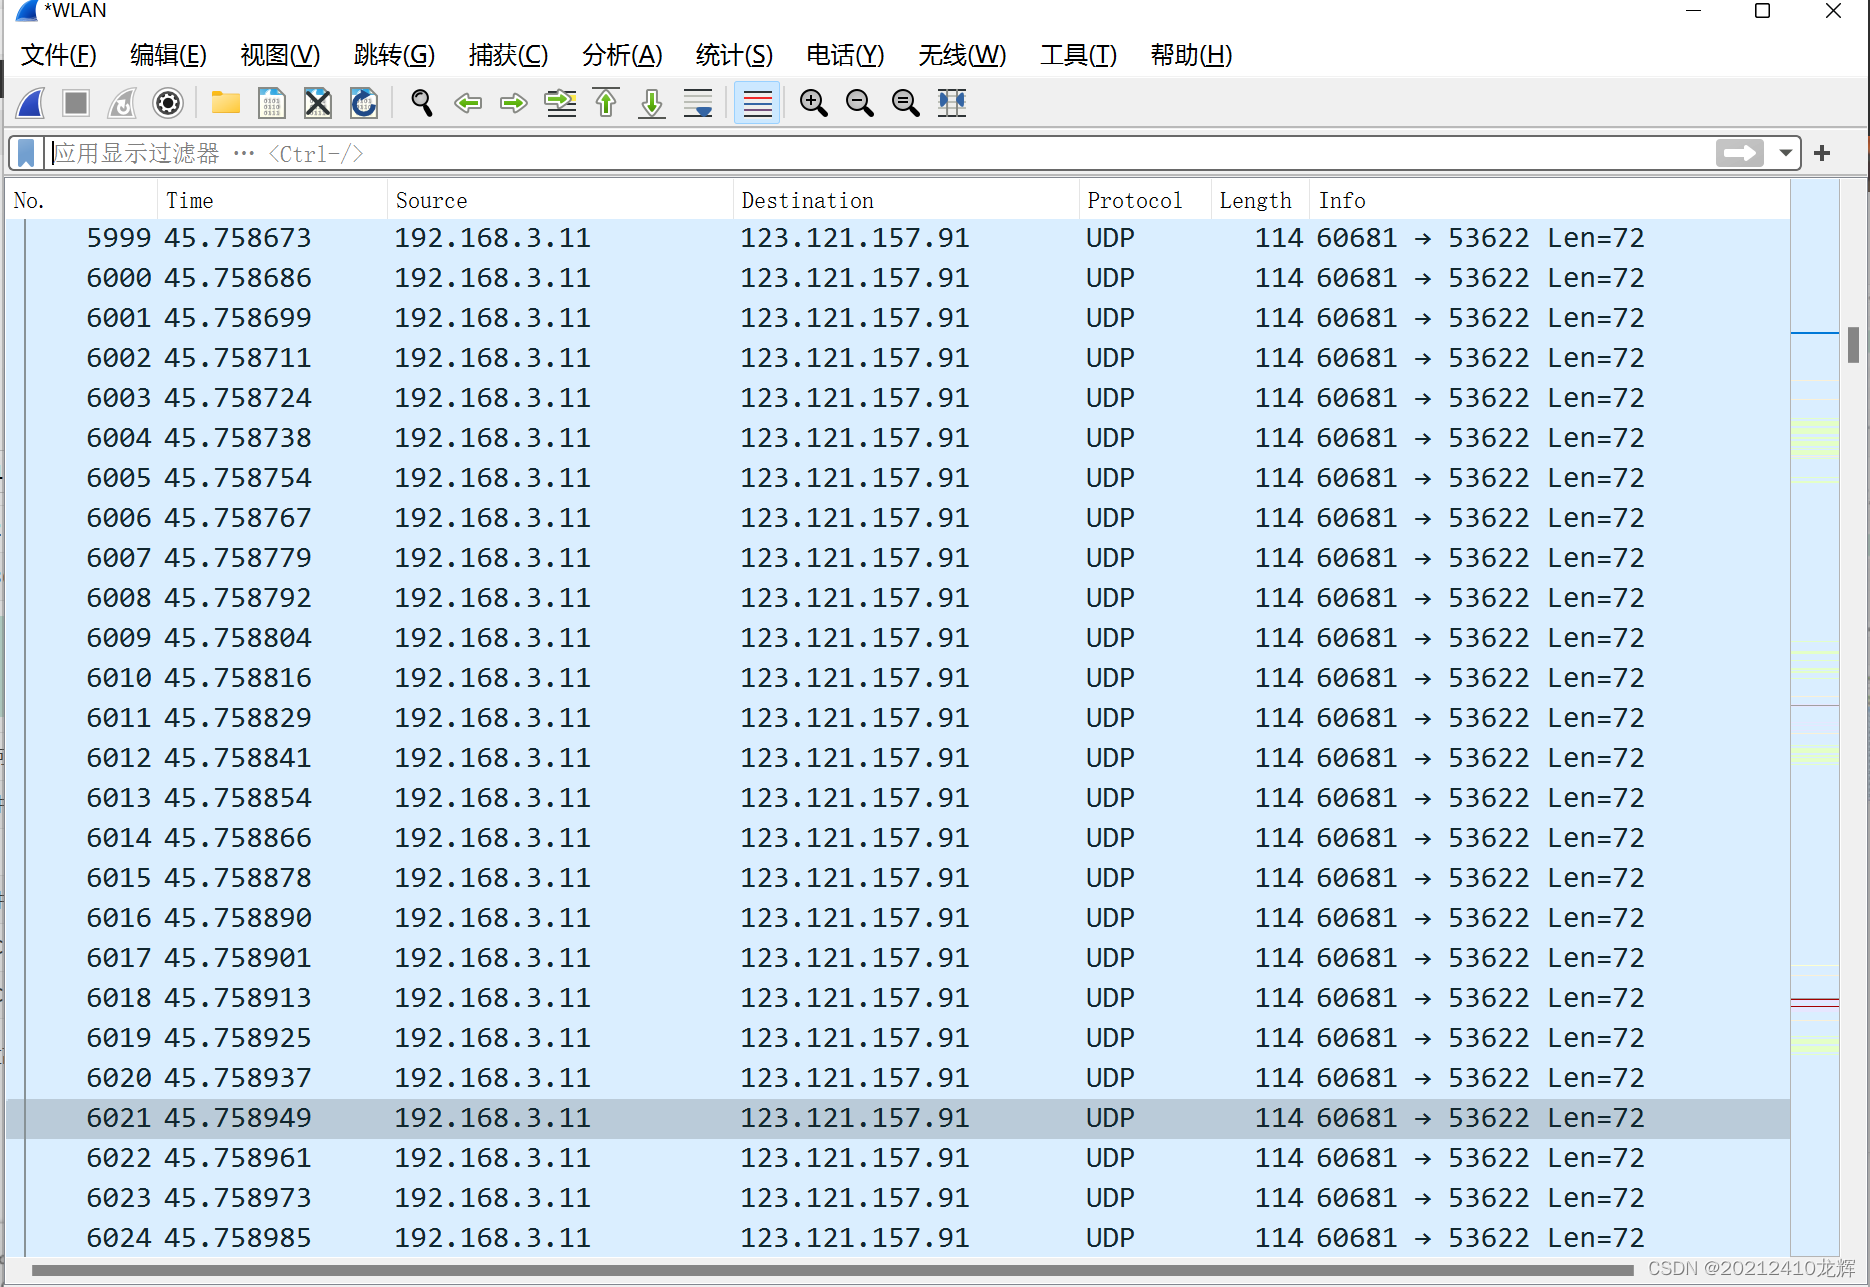Go forward to next packet

point(514,103)
